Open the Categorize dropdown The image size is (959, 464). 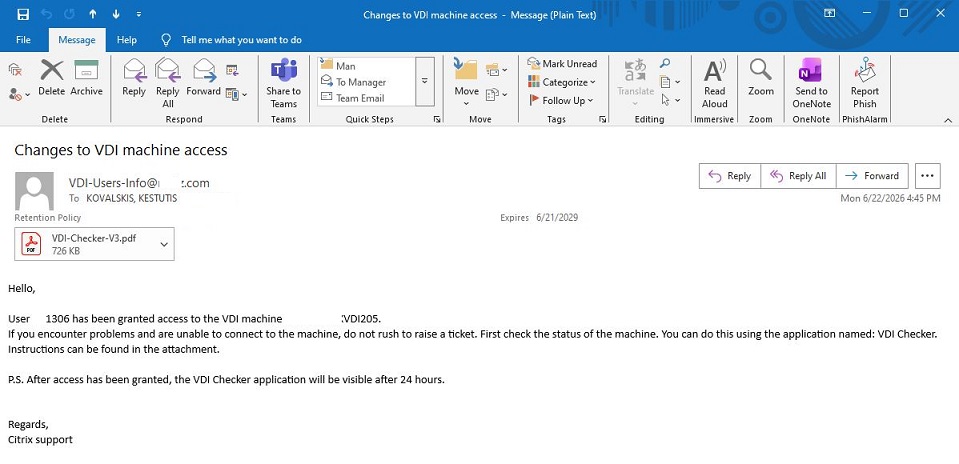click(x=561, y=82)
